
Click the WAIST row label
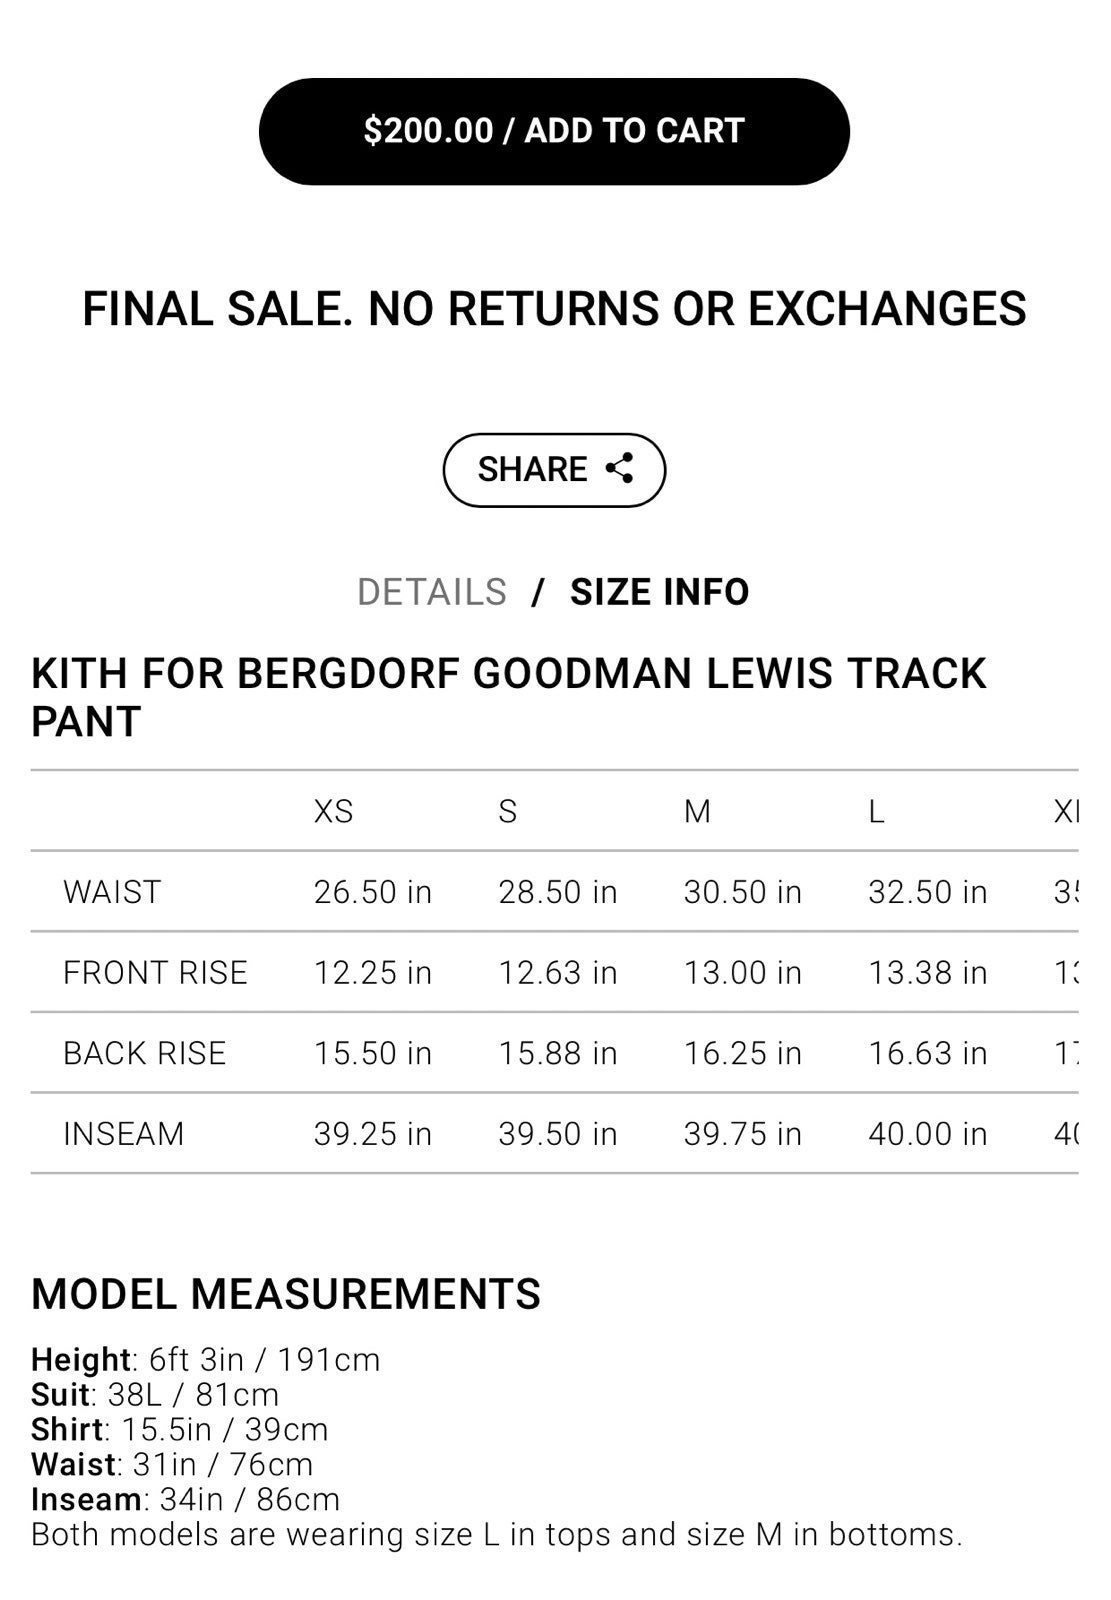[x=112, y=892]
